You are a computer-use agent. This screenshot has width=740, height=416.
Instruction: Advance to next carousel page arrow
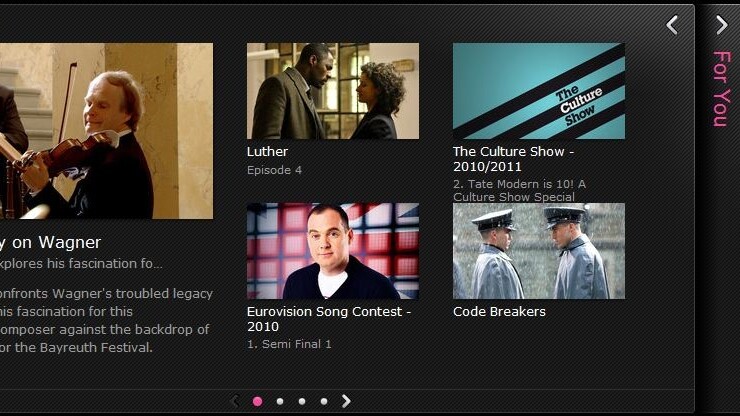(346, 401)
